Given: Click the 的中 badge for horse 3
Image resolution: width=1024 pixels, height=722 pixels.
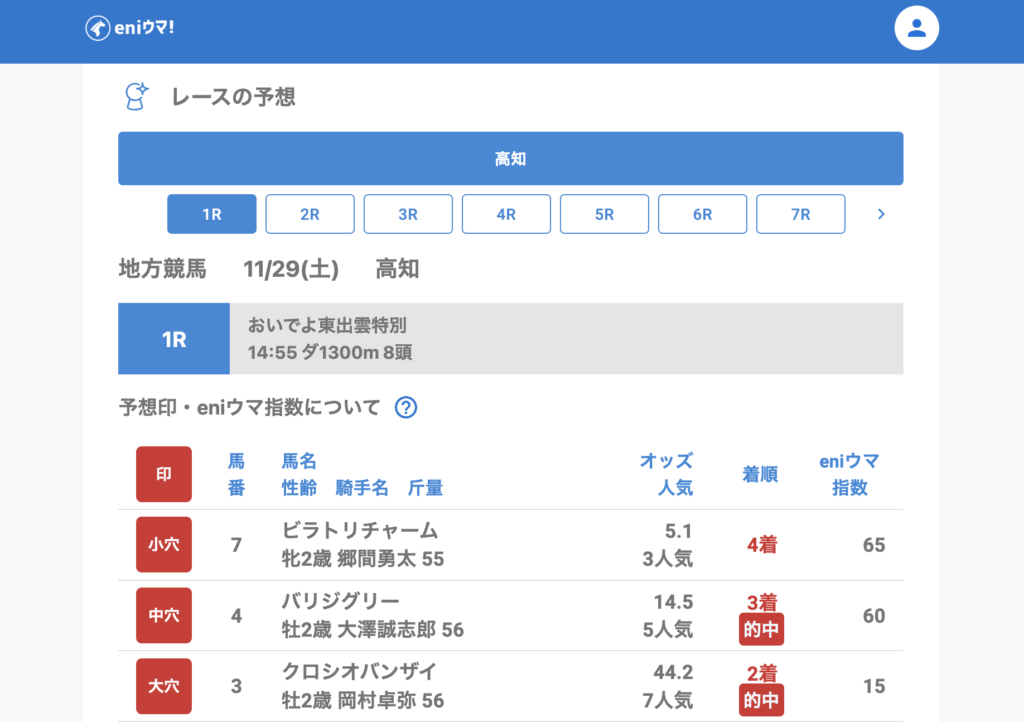Looking at the screenshot, I should click(x=761, y=700).
